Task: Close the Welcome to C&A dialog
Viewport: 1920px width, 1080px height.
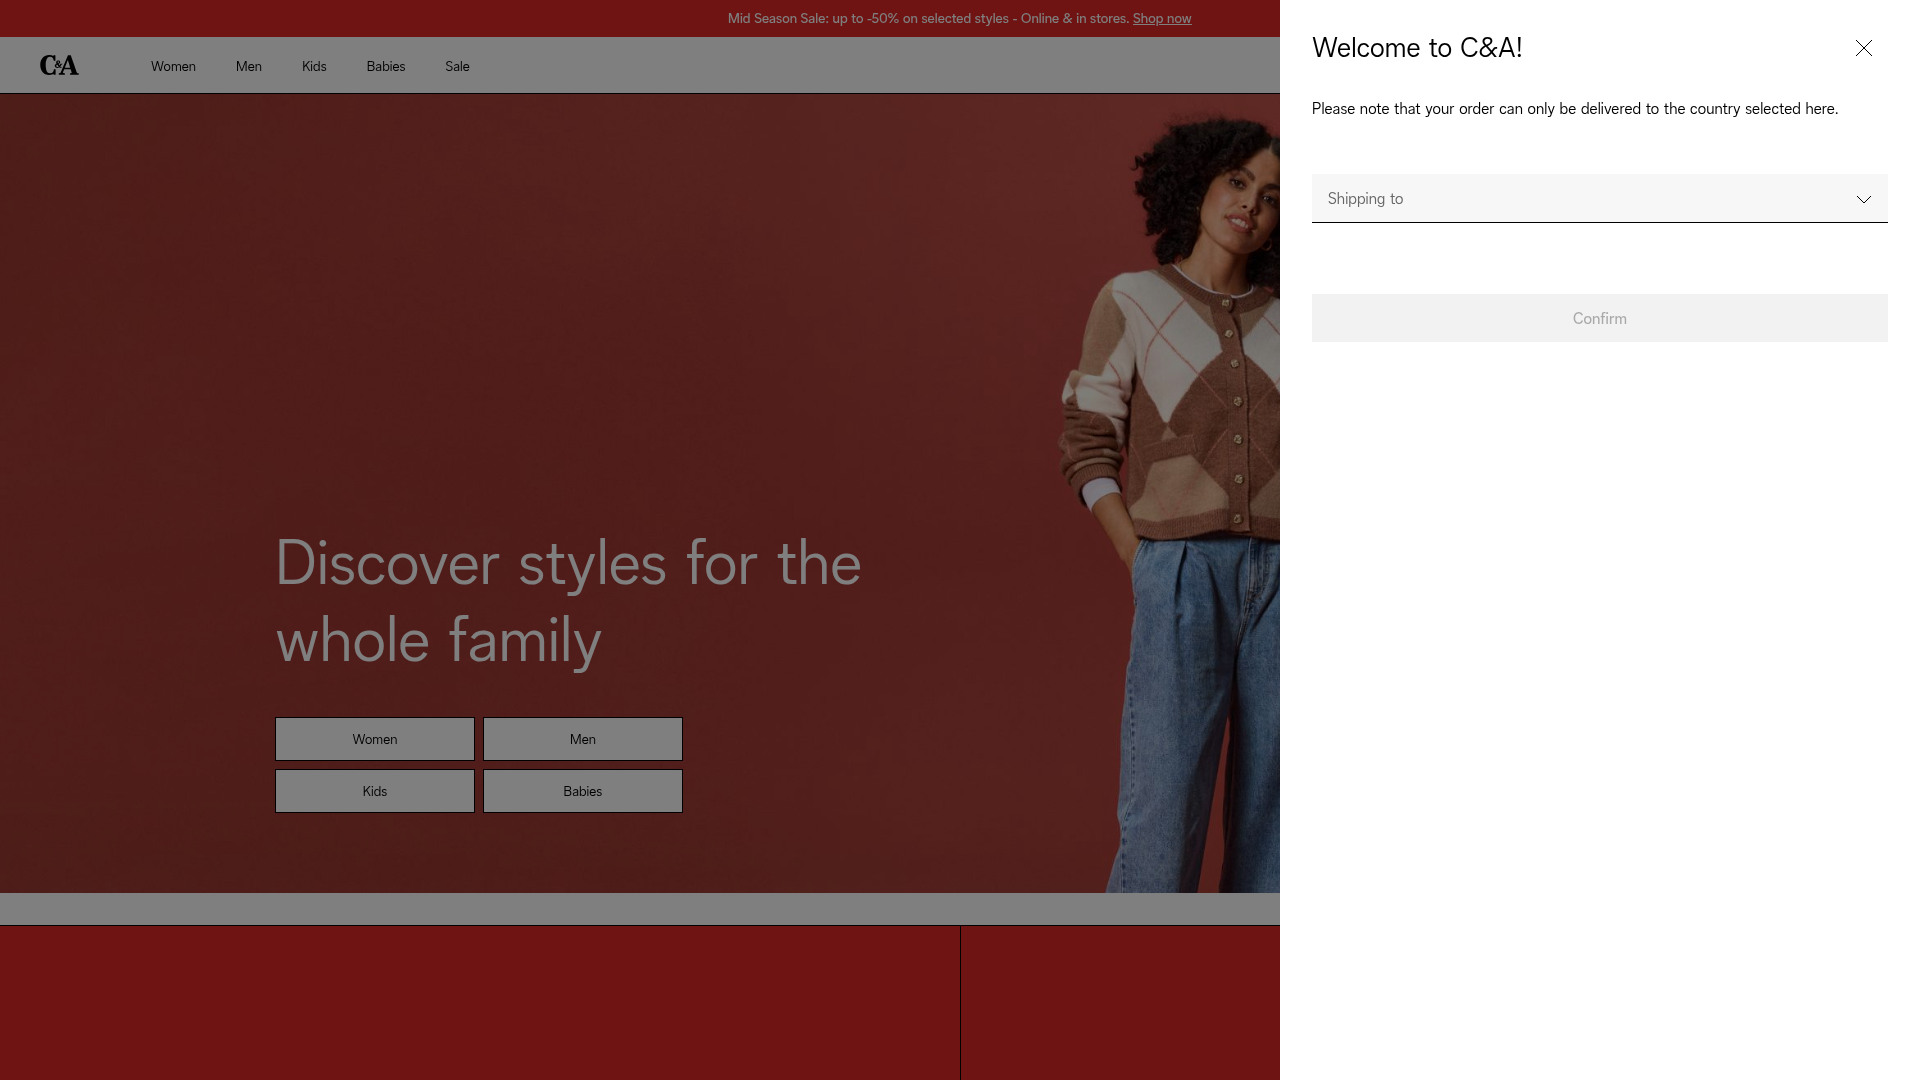Action: (1864, 48)
